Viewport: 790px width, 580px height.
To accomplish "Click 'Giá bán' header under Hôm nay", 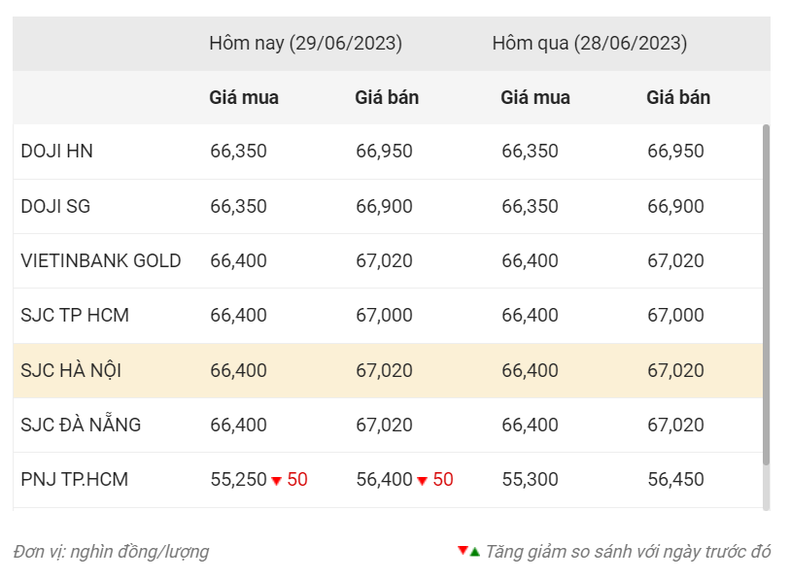I will [x=387, y=98].
